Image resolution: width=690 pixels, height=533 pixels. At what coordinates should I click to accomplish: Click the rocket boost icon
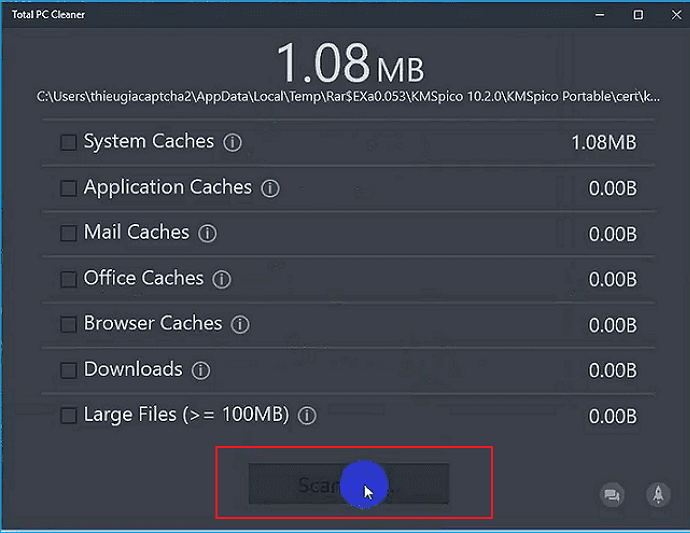(658, 494)
